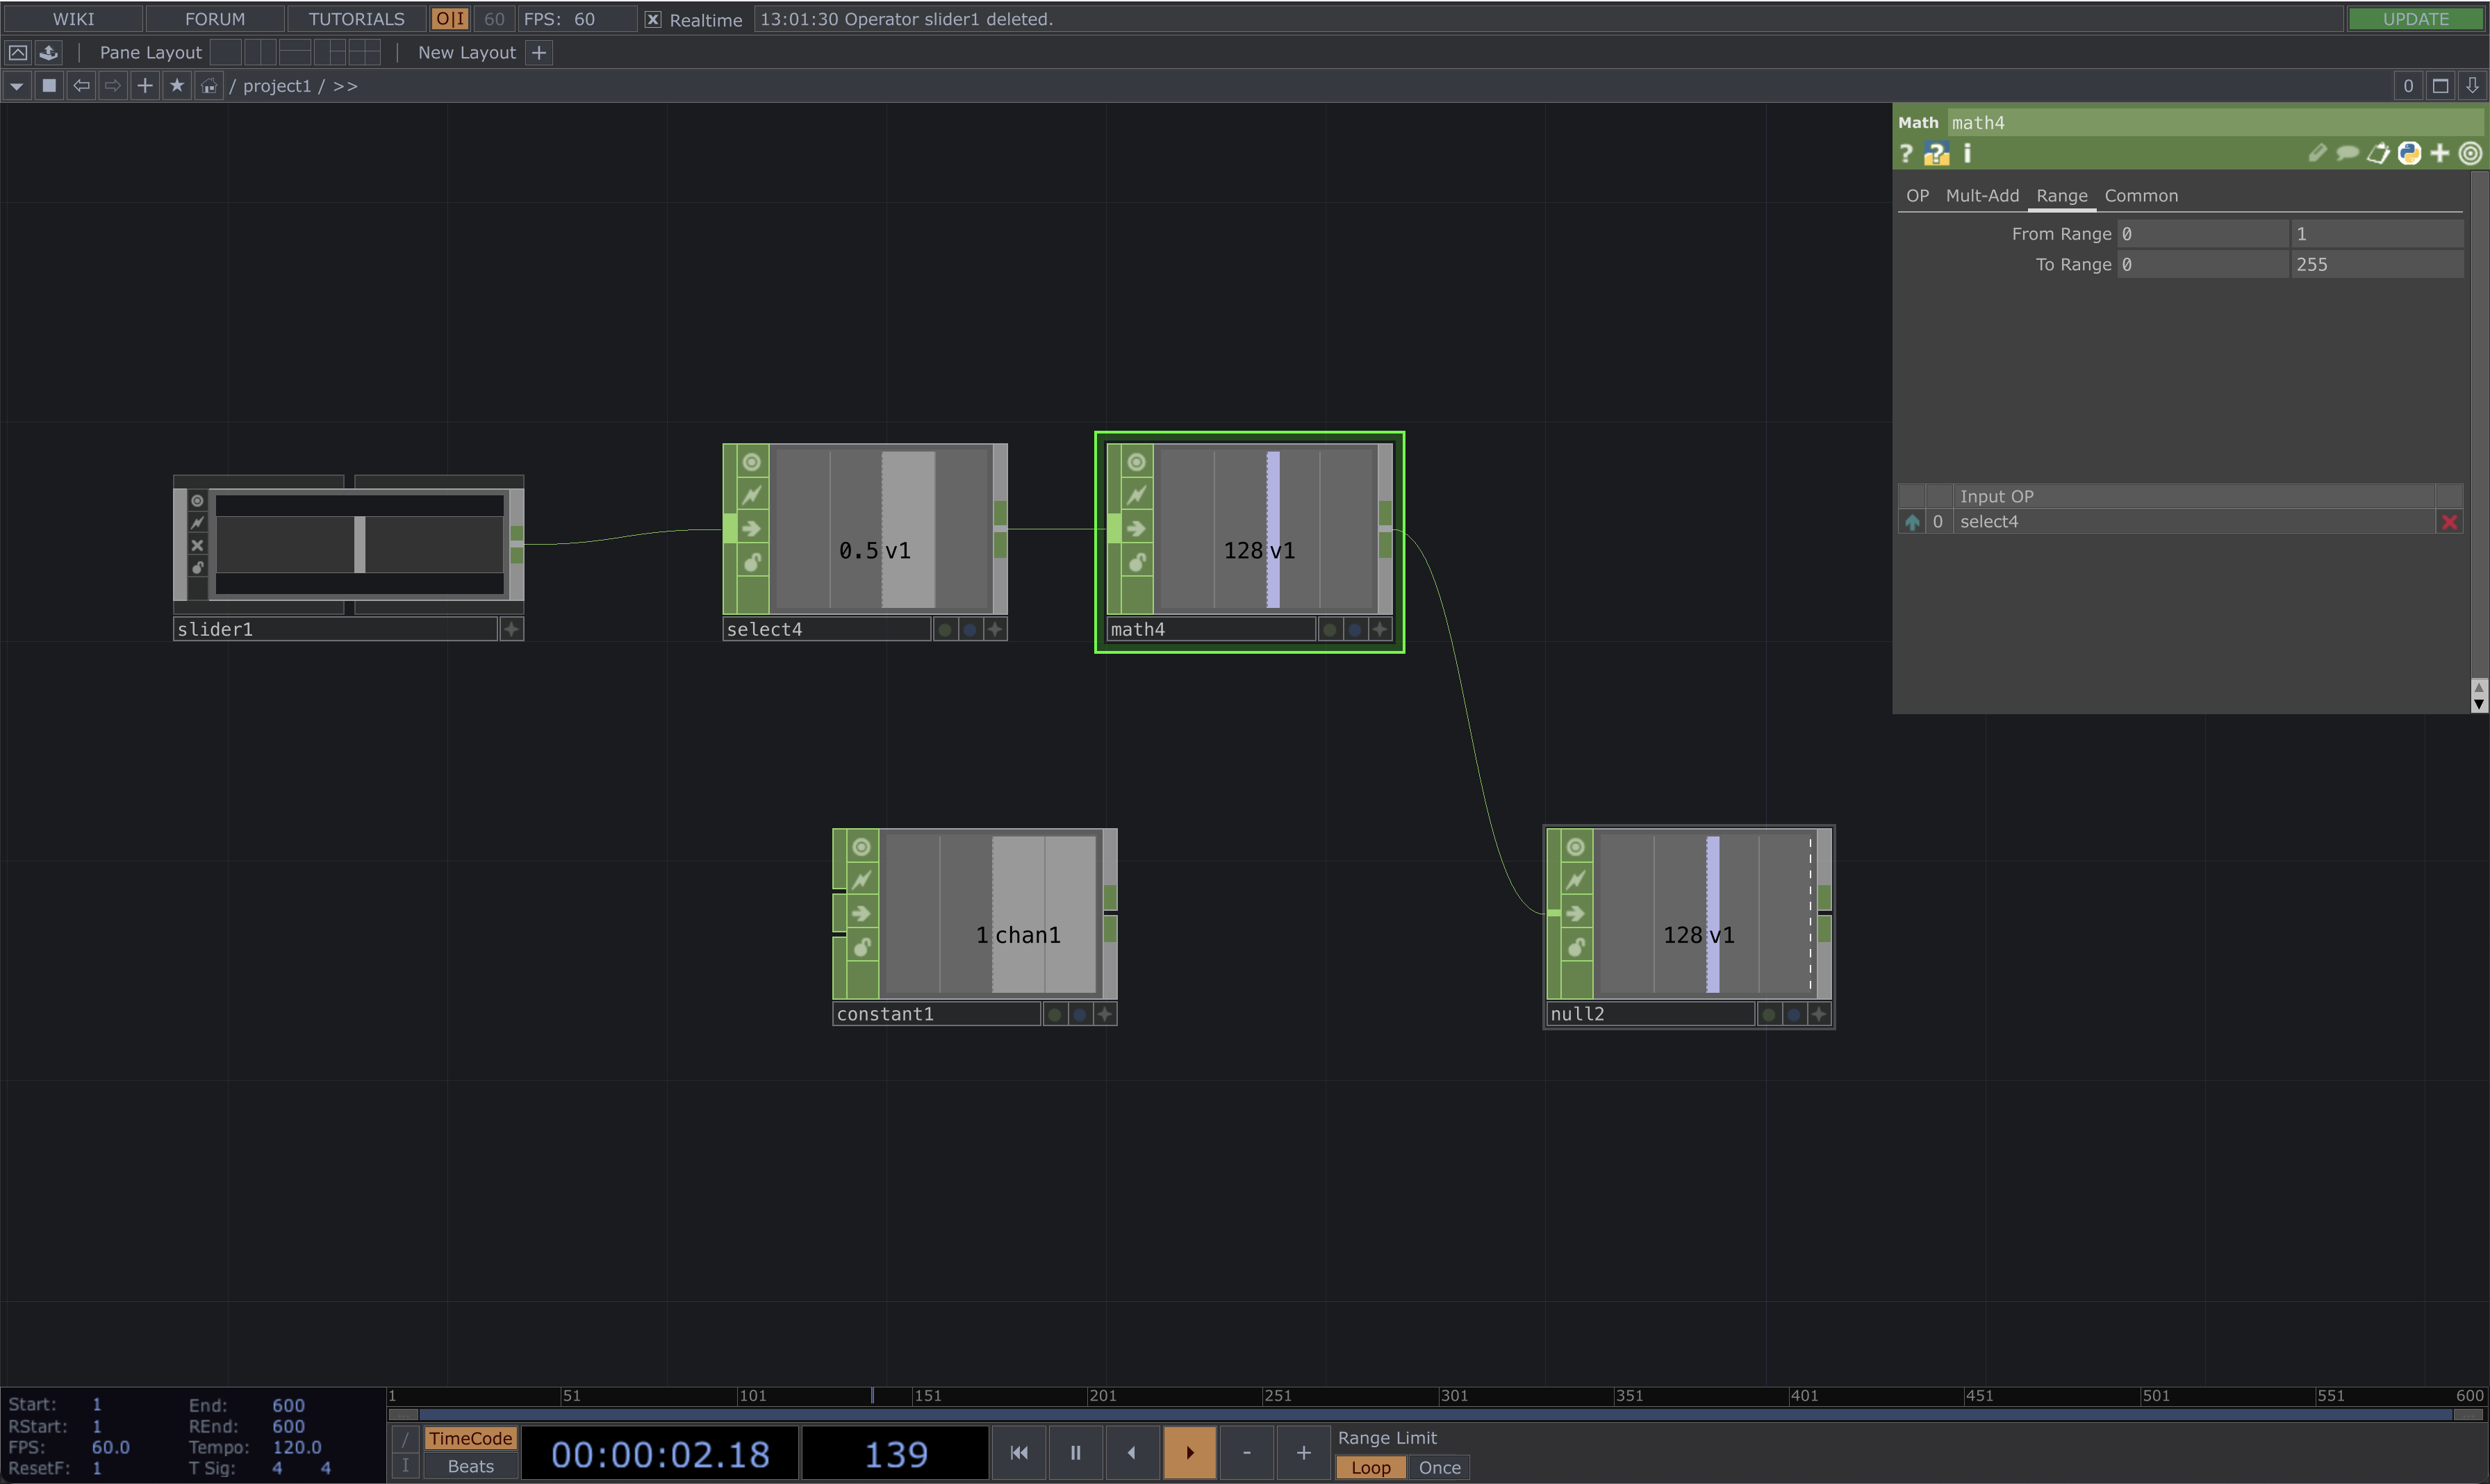Open the Common parameter tab
Viewport: 2490px width, 1484px height.
pos(2141,196)
